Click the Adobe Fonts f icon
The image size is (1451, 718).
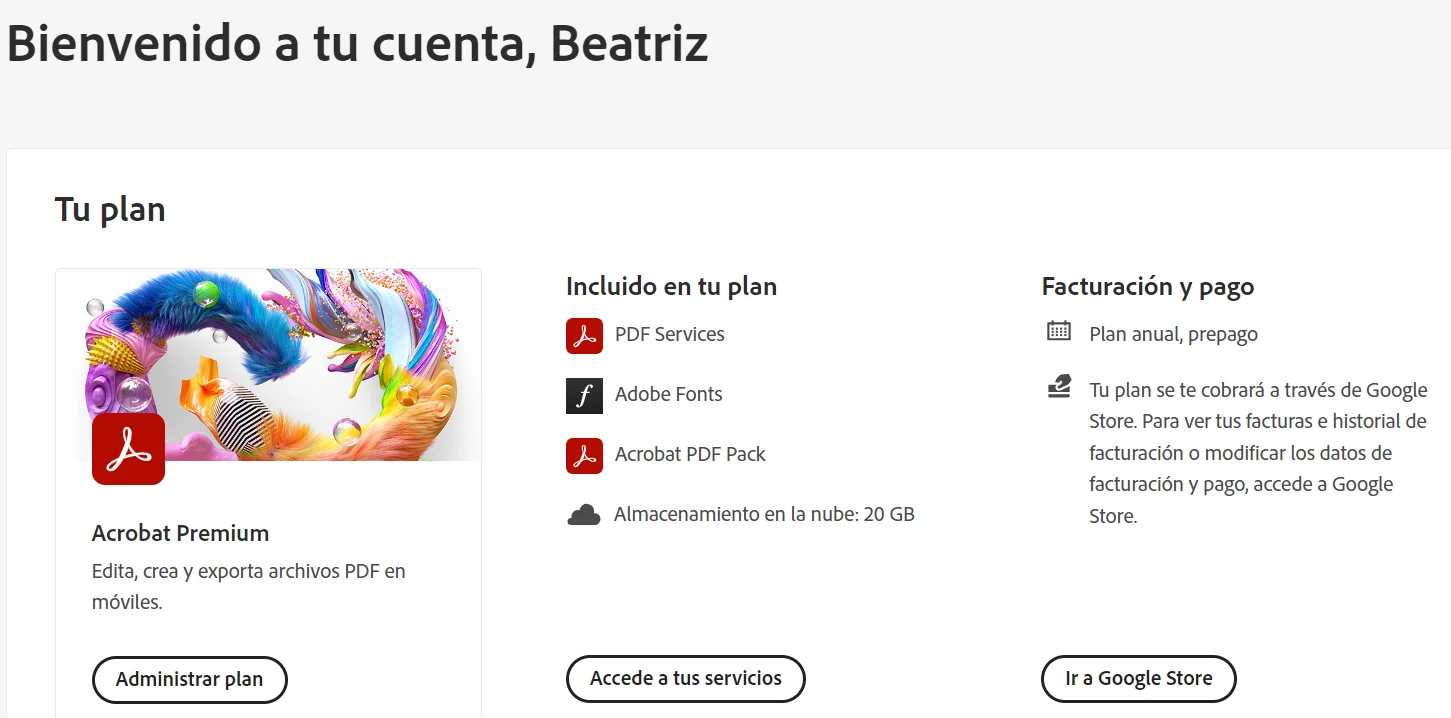point(584,395)
